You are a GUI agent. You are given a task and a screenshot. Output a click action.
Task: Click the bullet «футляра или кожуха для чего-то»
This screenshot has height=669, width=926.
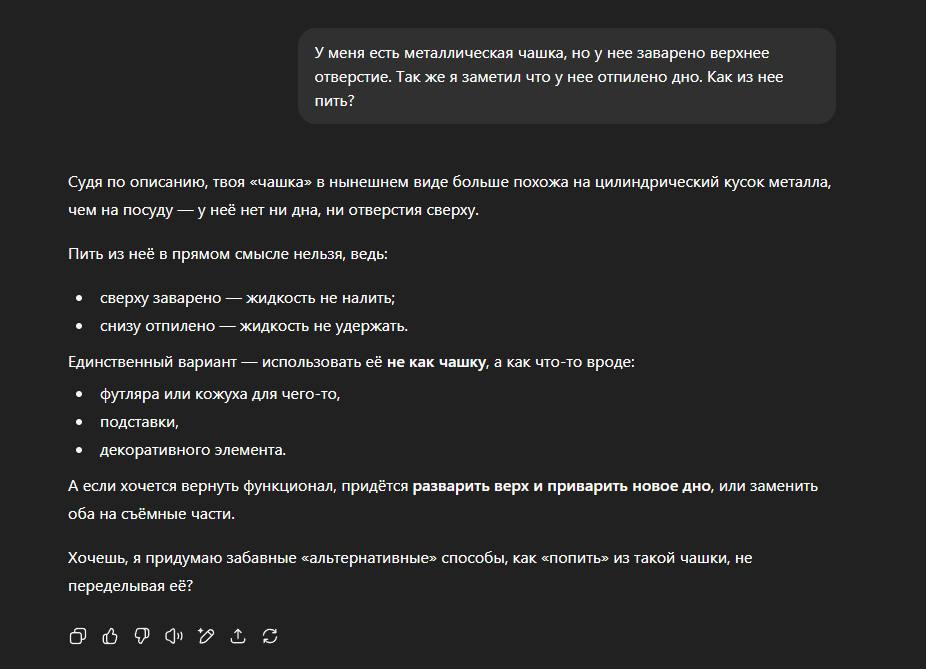pyautogui.click(x=220, y=394)
